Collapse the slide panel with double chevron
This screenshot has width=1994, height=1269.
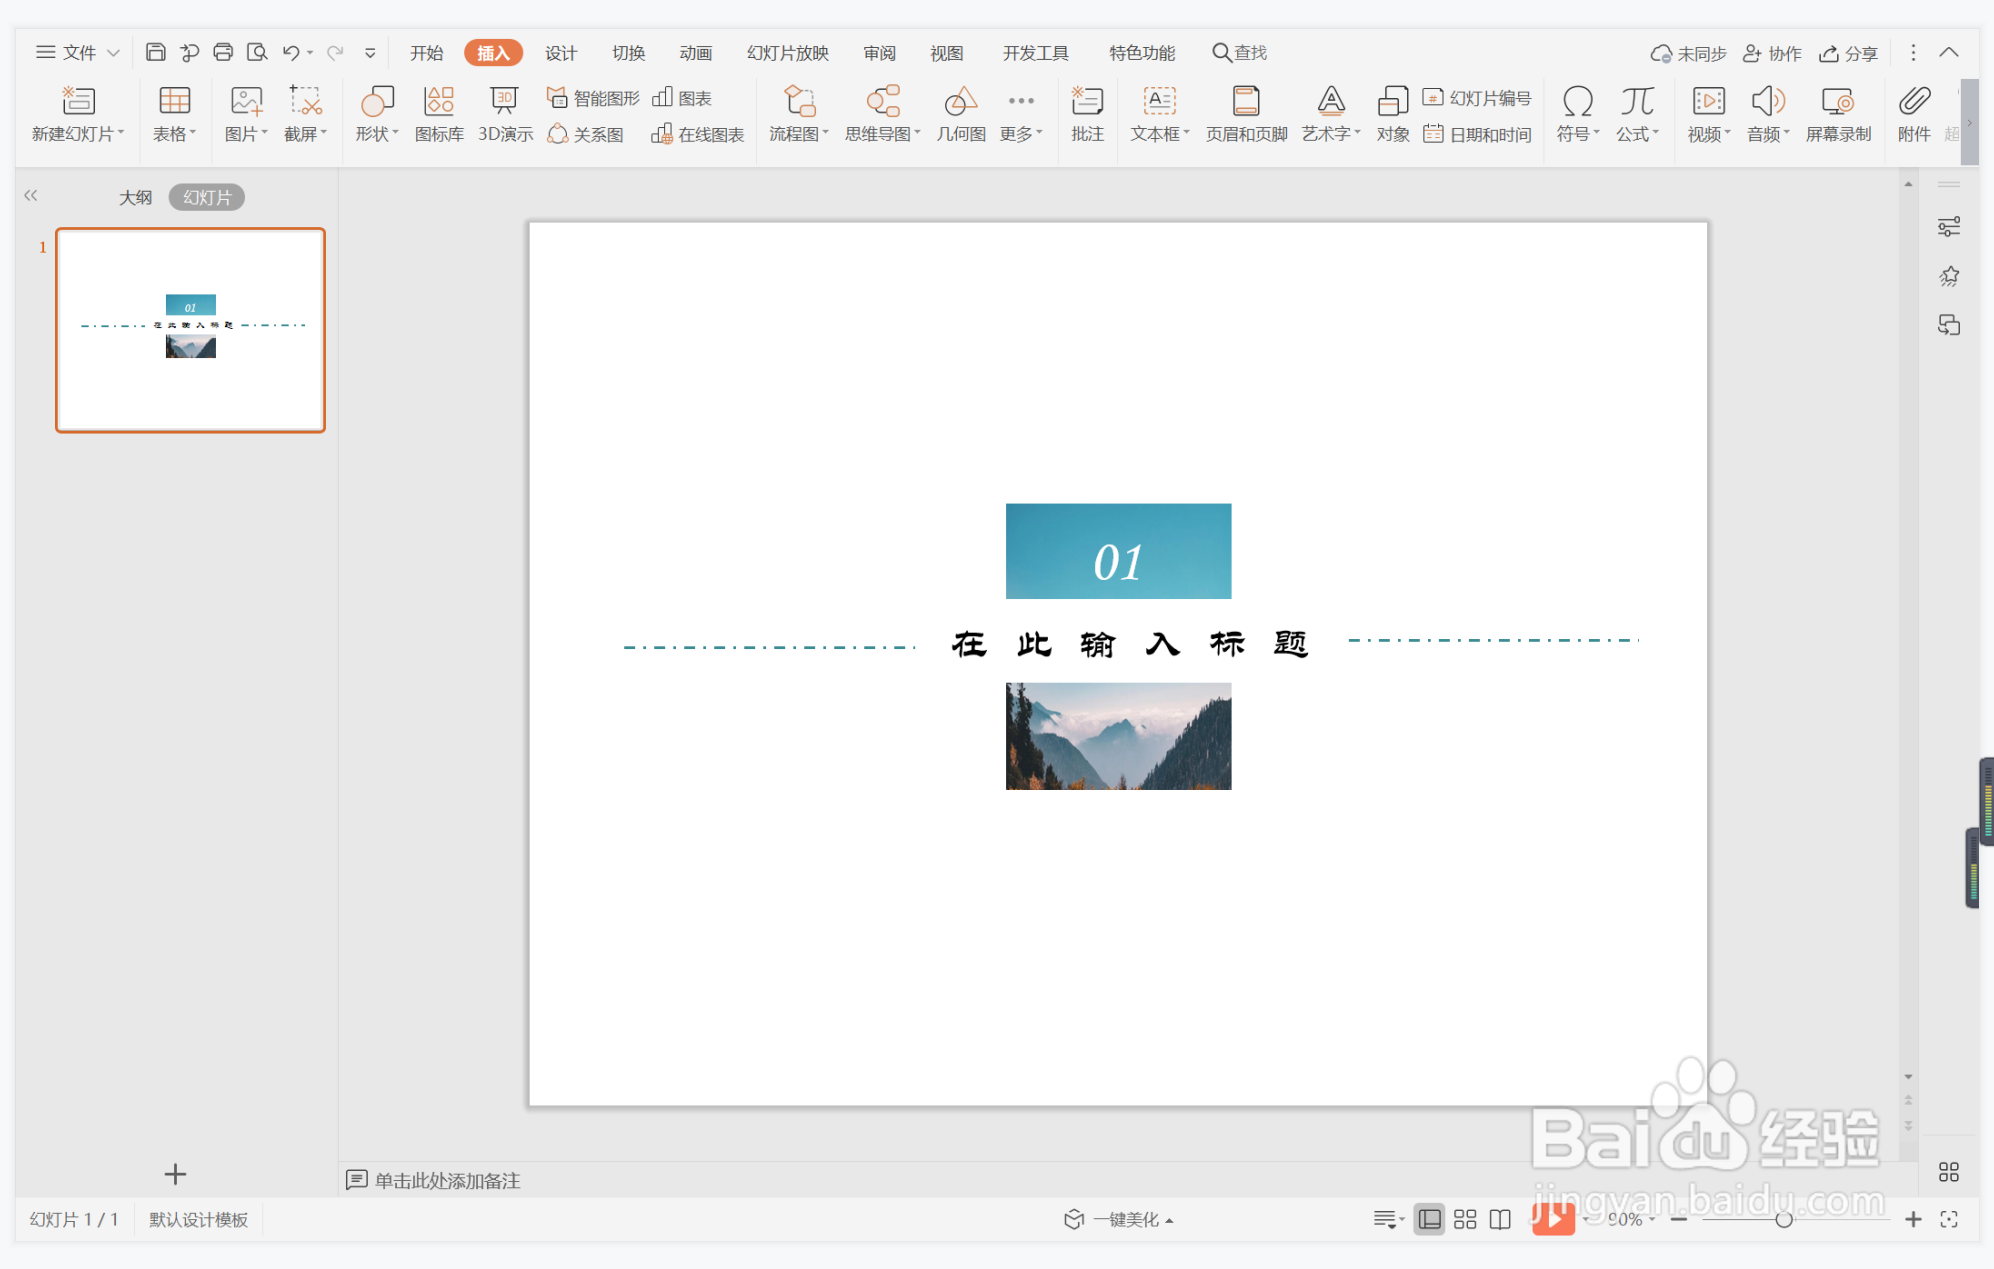coord(31,196)
